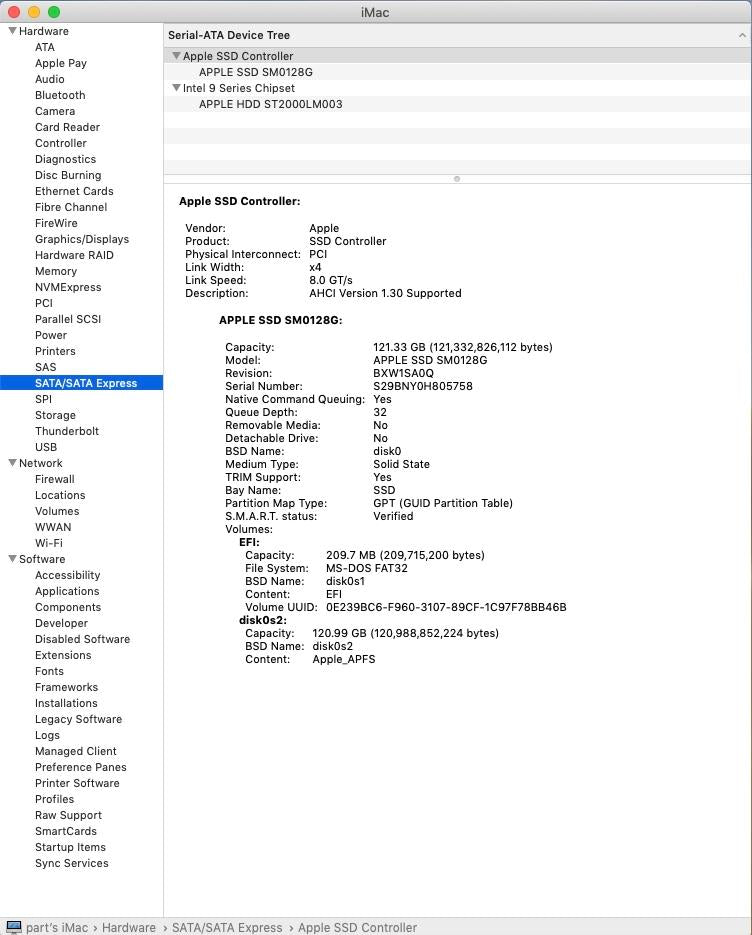Show Ethernet Cards info
Viewport: 752px width, 935px height.
click(x=74, y=191)
